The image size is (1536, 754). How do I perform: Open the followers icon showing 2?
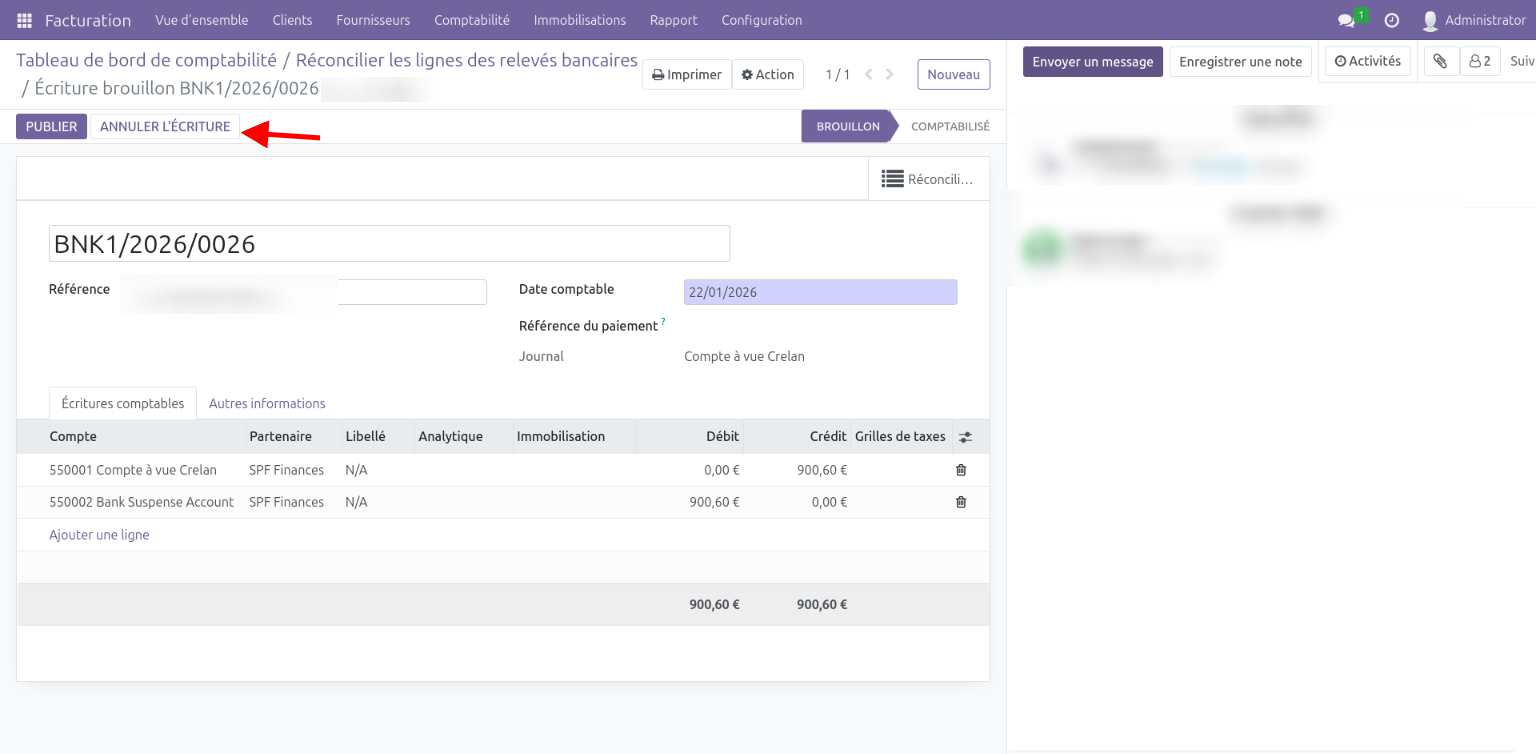pyautogui.click(x=1480, y=61)
